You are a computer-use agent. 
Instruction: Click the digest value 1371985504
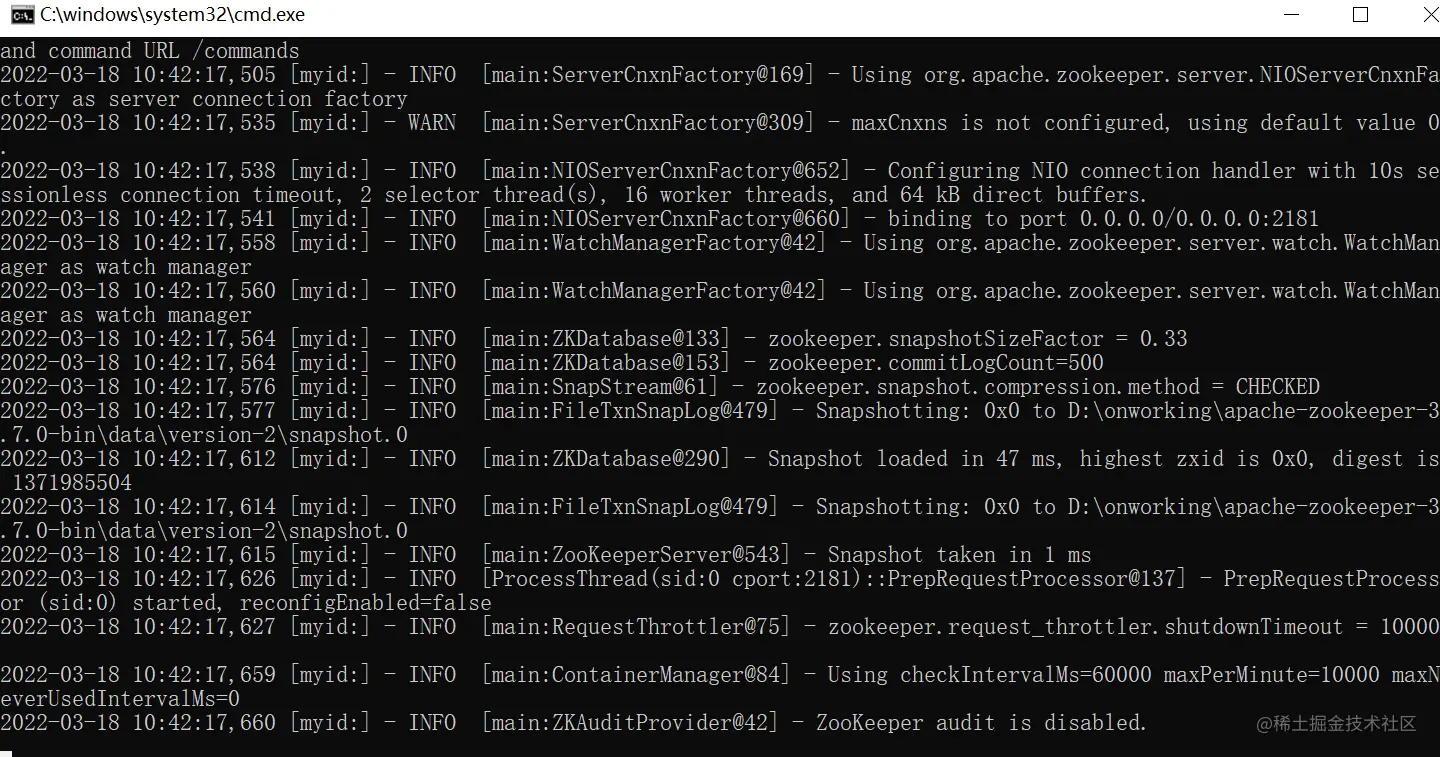pyautogui.click(x=72, y=483)
